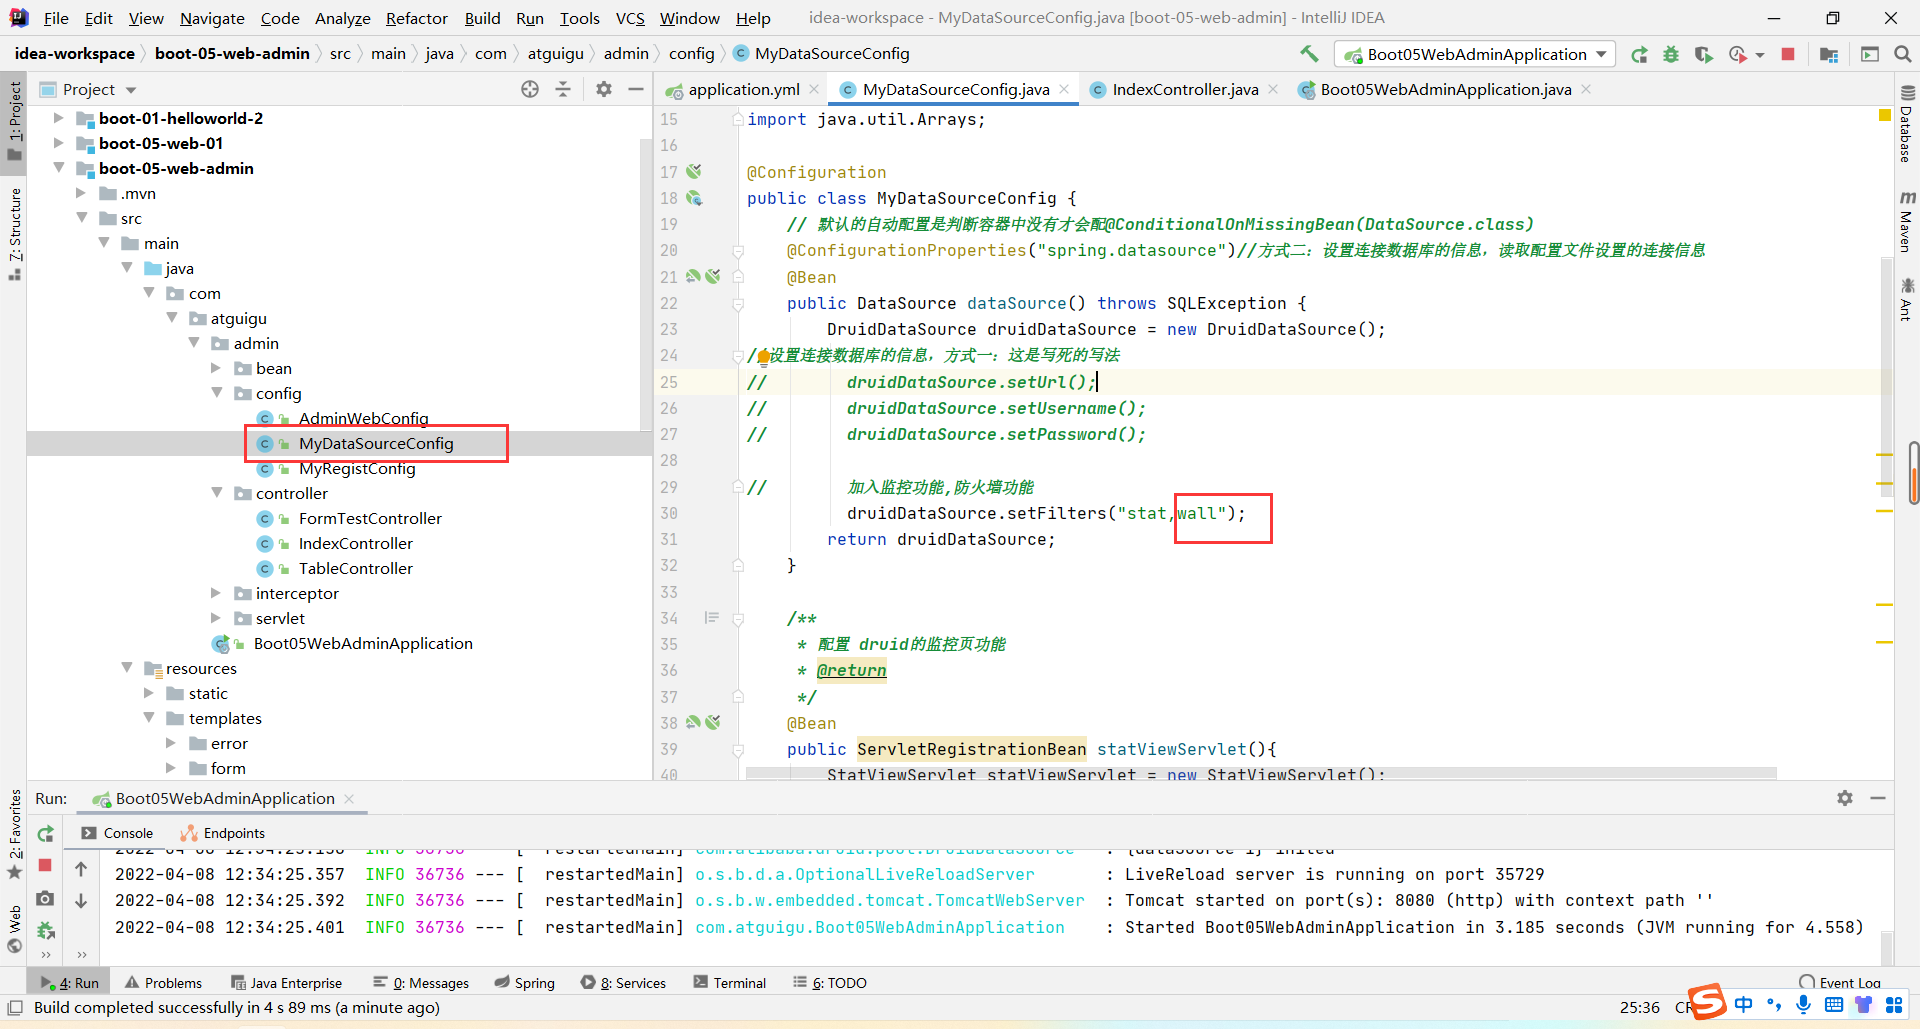The height and width of the screenshot is (1029, 1920).
Task: Open Search Everywhere magnifier icon
Action: click(x=1902, y=55)
